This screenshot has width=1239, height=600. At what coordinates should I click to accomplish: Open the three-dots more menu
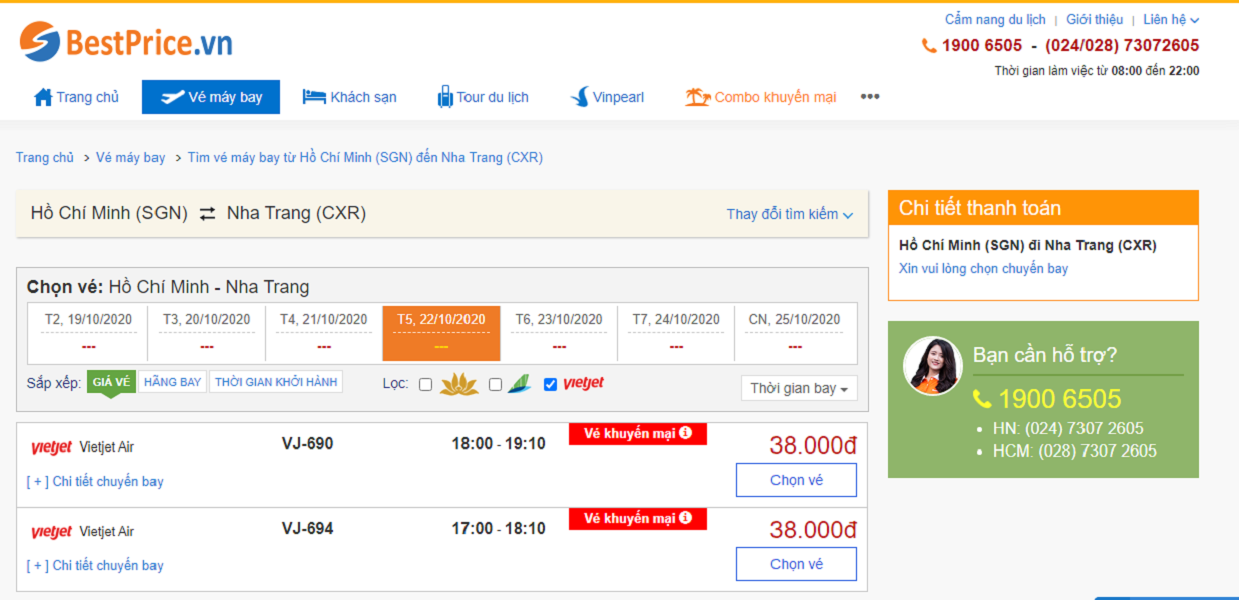[x=870, y=97]
